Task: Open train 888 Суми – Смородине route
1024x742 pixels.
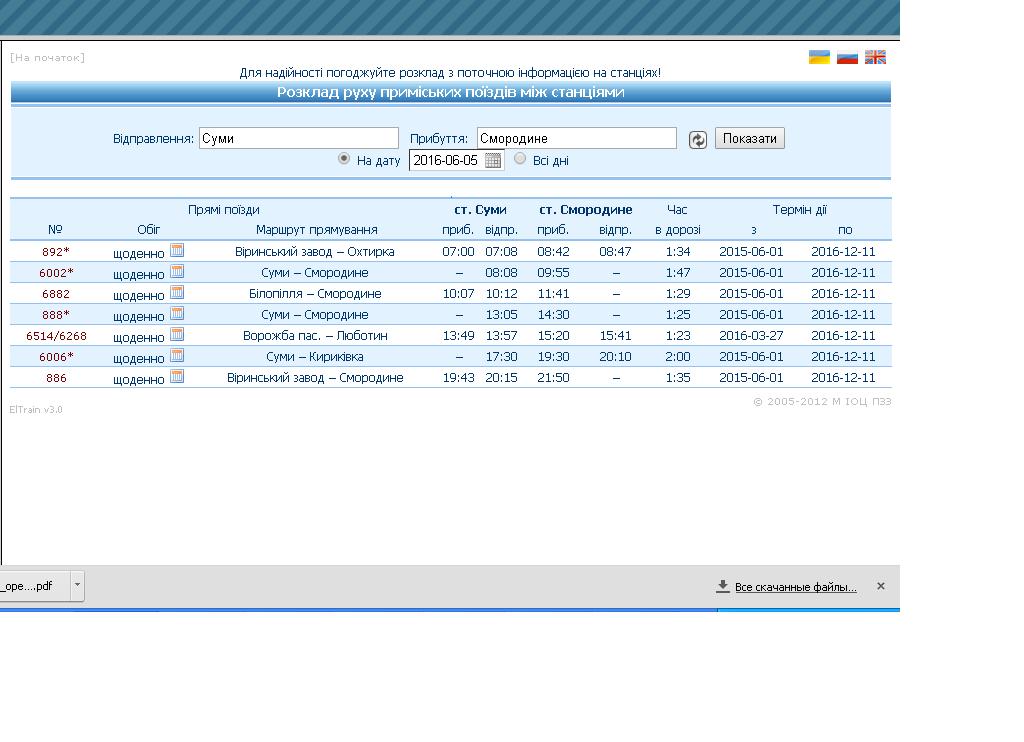Action: point(314,315)
